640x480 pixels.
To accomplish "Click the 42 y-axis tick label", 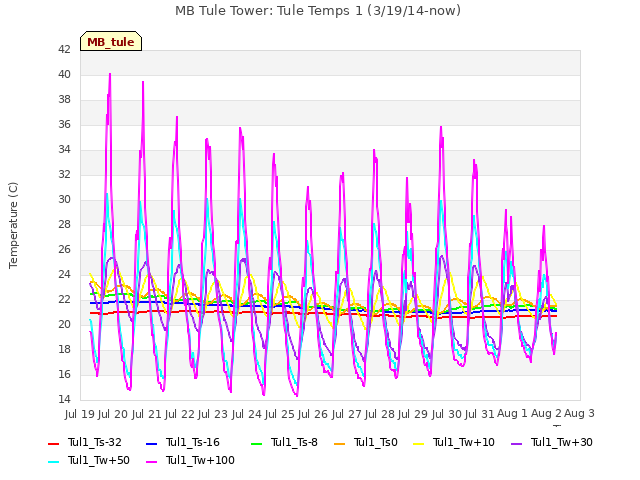I will [x=64, y=49].
